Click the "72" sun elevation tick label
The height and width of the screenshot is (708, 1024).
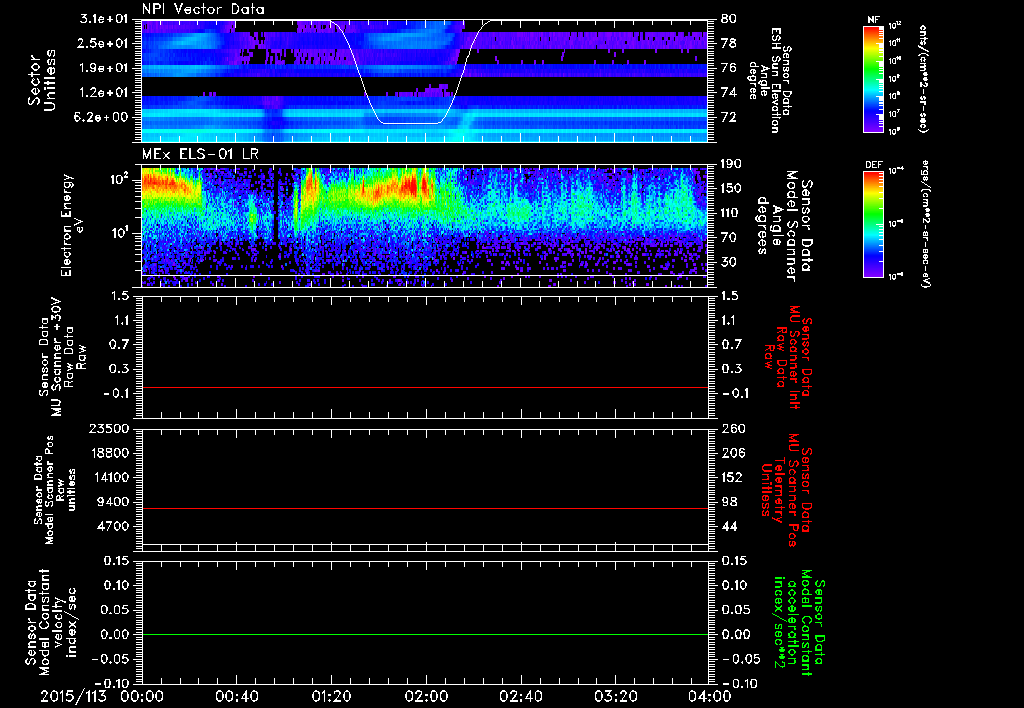728,117
